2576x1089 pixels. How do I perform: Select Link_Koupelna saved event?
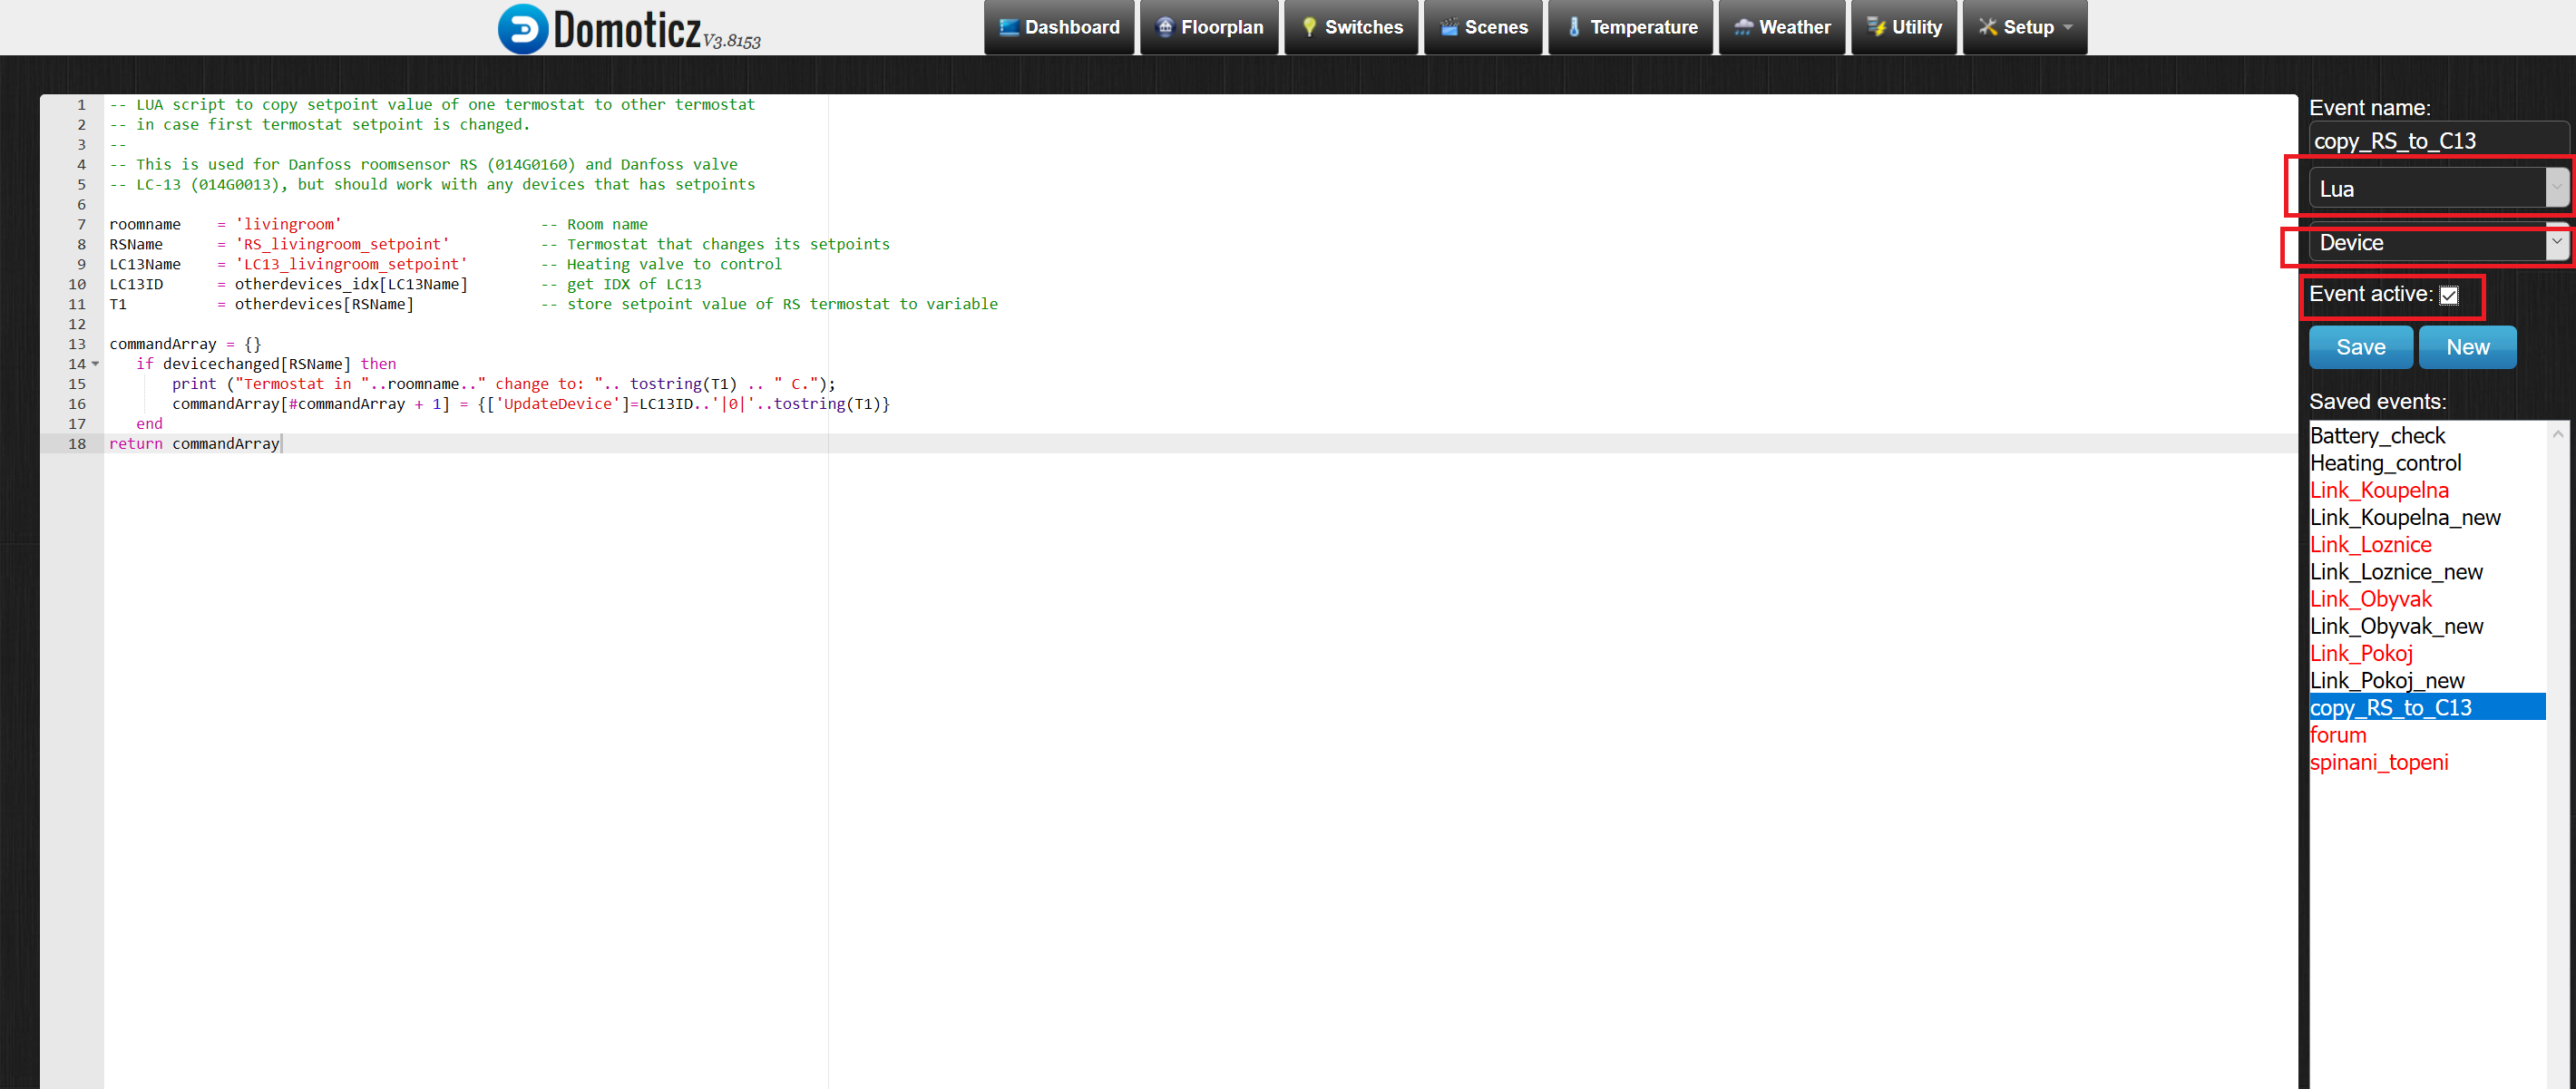(2427, 490)
